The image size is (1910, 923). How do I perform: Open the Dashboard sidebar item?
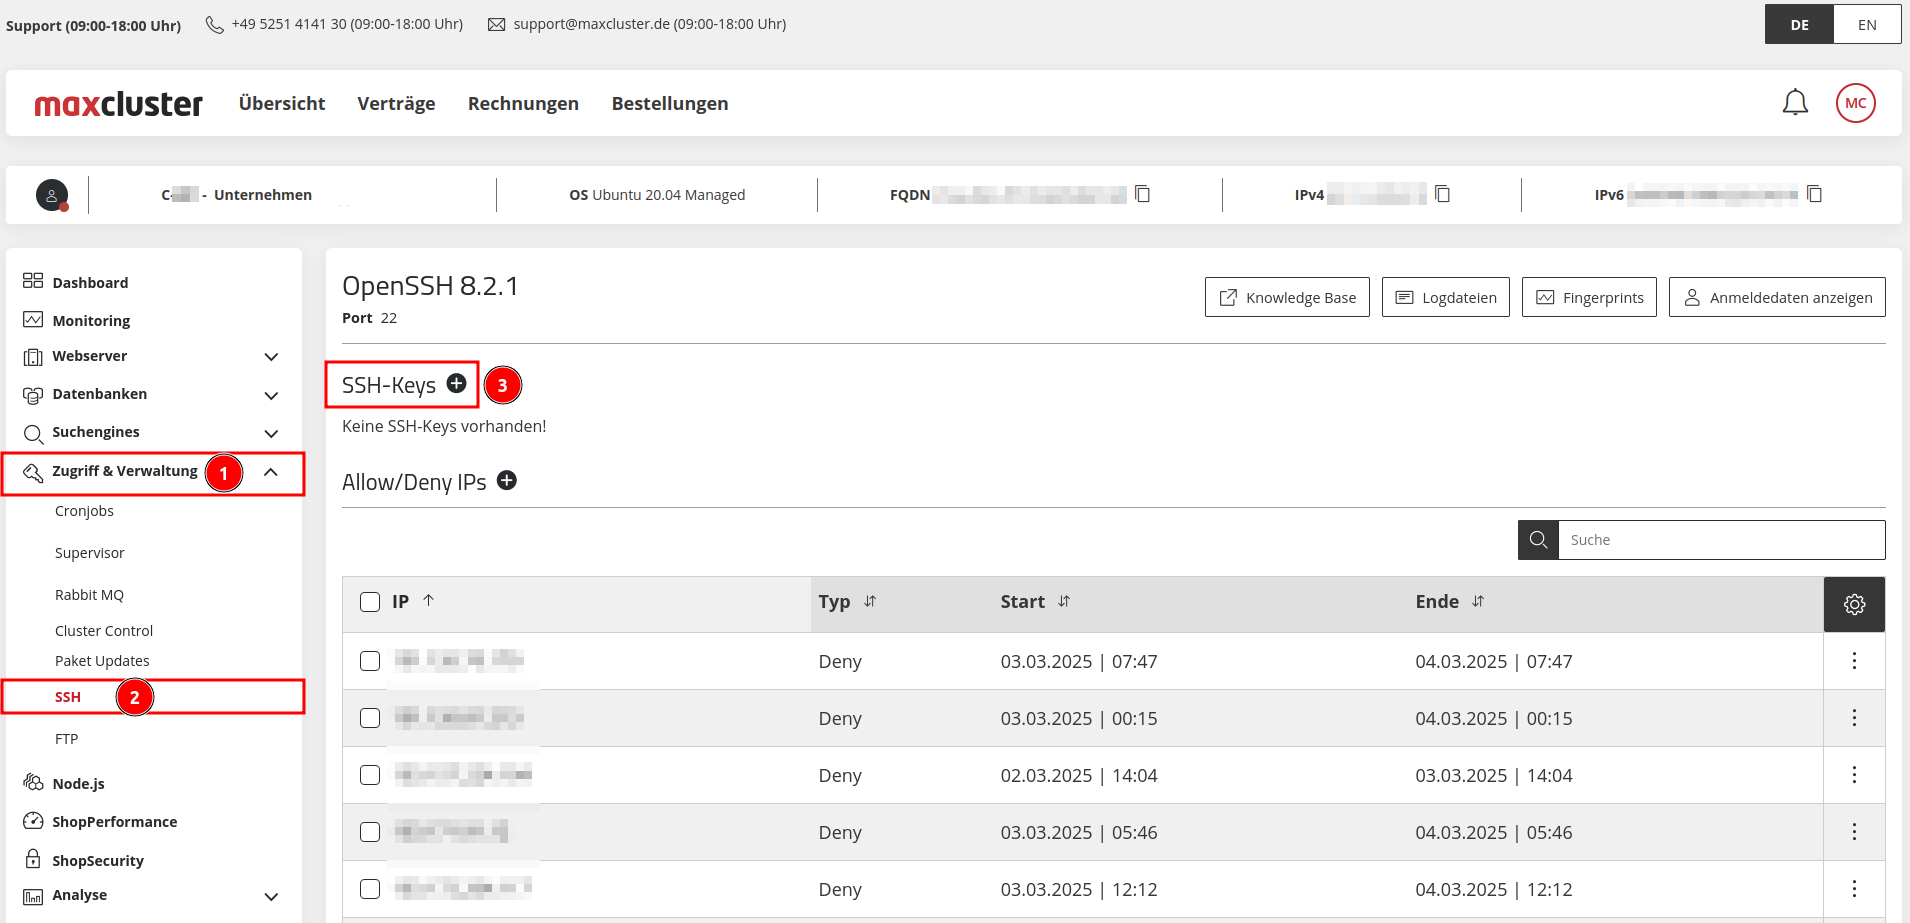[x=90, y=283]
